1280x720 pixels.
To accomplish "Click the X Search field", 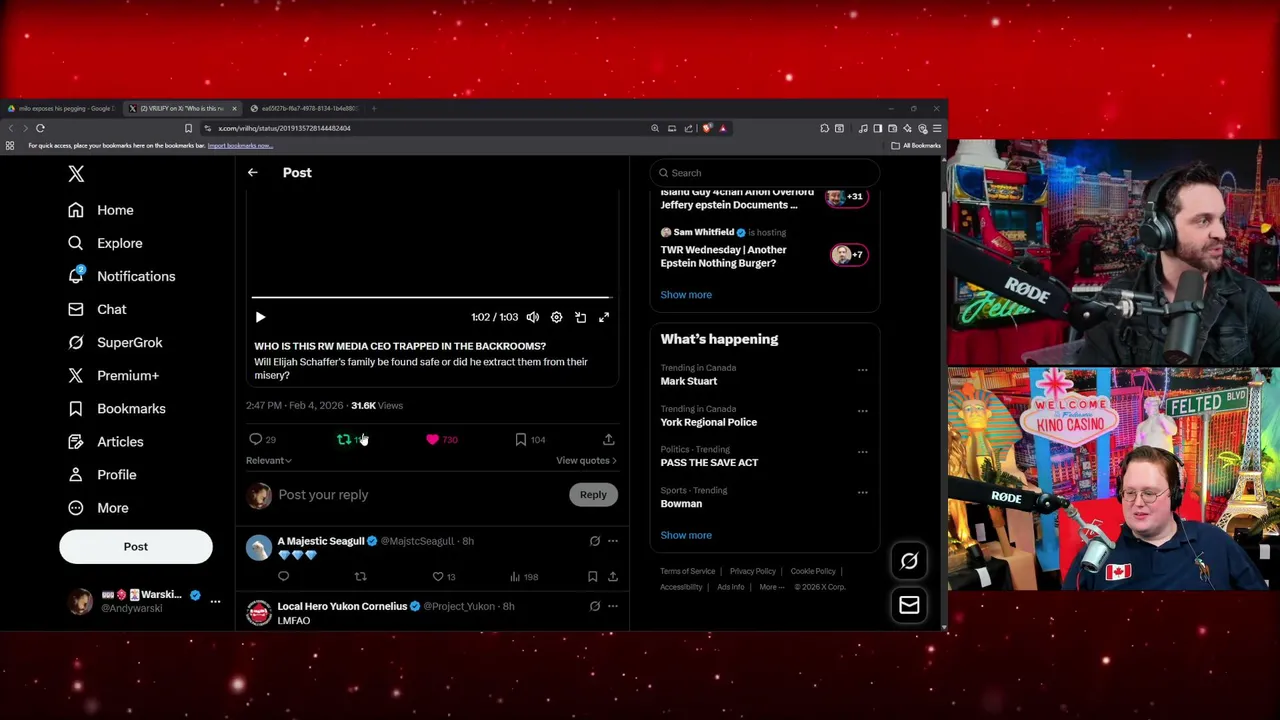I will 765,173.
